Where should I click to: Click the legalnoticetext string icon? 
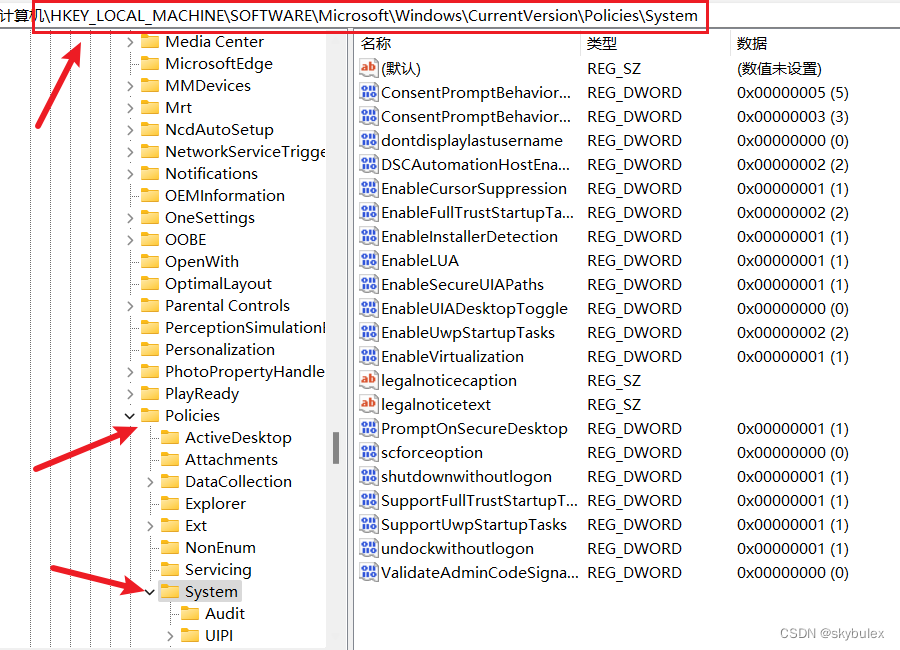coord(368,404)
